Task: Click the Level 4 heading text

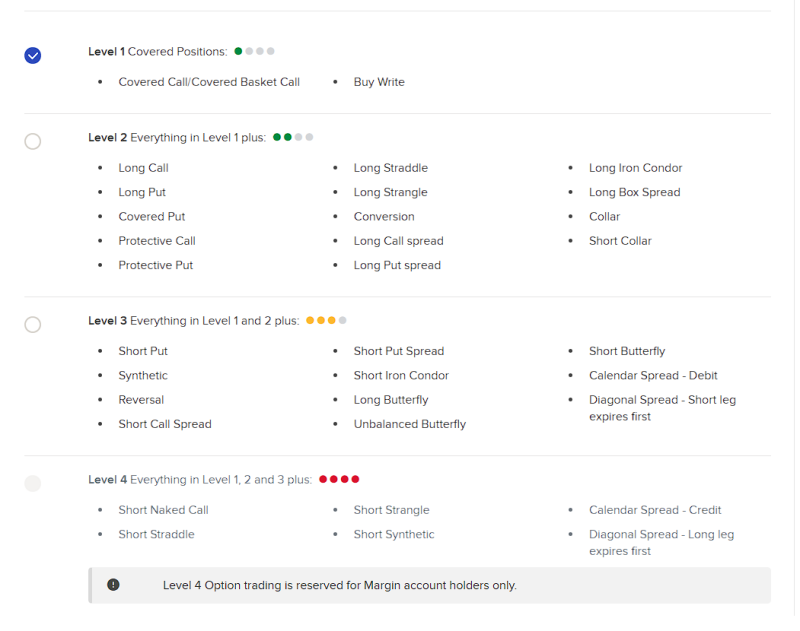Action: point(200,480)
